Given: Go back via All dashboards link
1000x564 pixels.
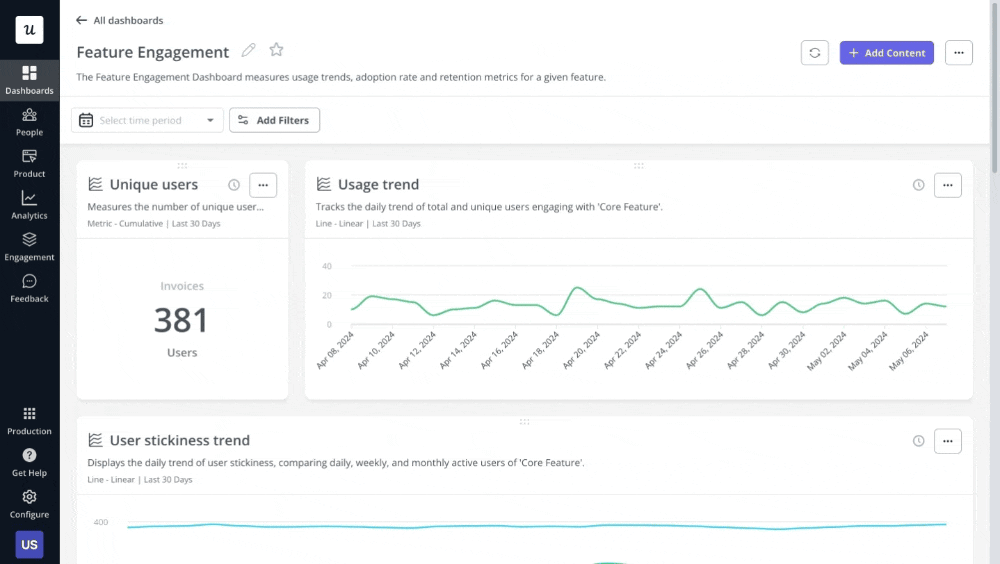Looking at the screenshot, I should (120, 20).
